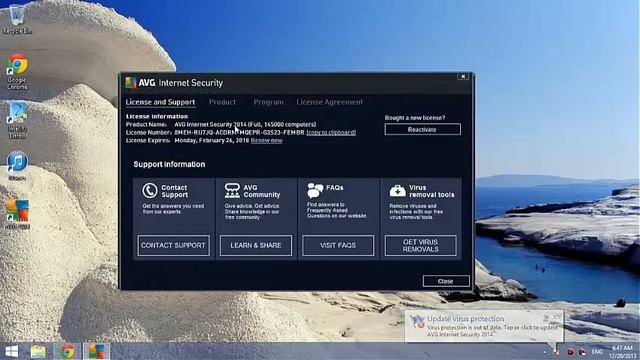The image size is (640, 360).
Task: Click the Reactivate button
Action: click(422, 129)
